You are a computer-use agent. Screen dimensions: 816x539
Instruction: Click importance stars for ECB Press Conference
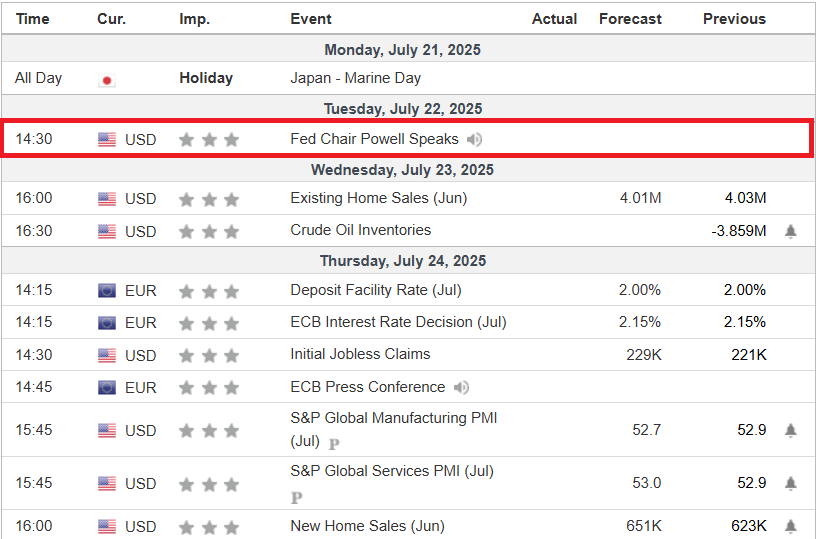tap(209, 388)
